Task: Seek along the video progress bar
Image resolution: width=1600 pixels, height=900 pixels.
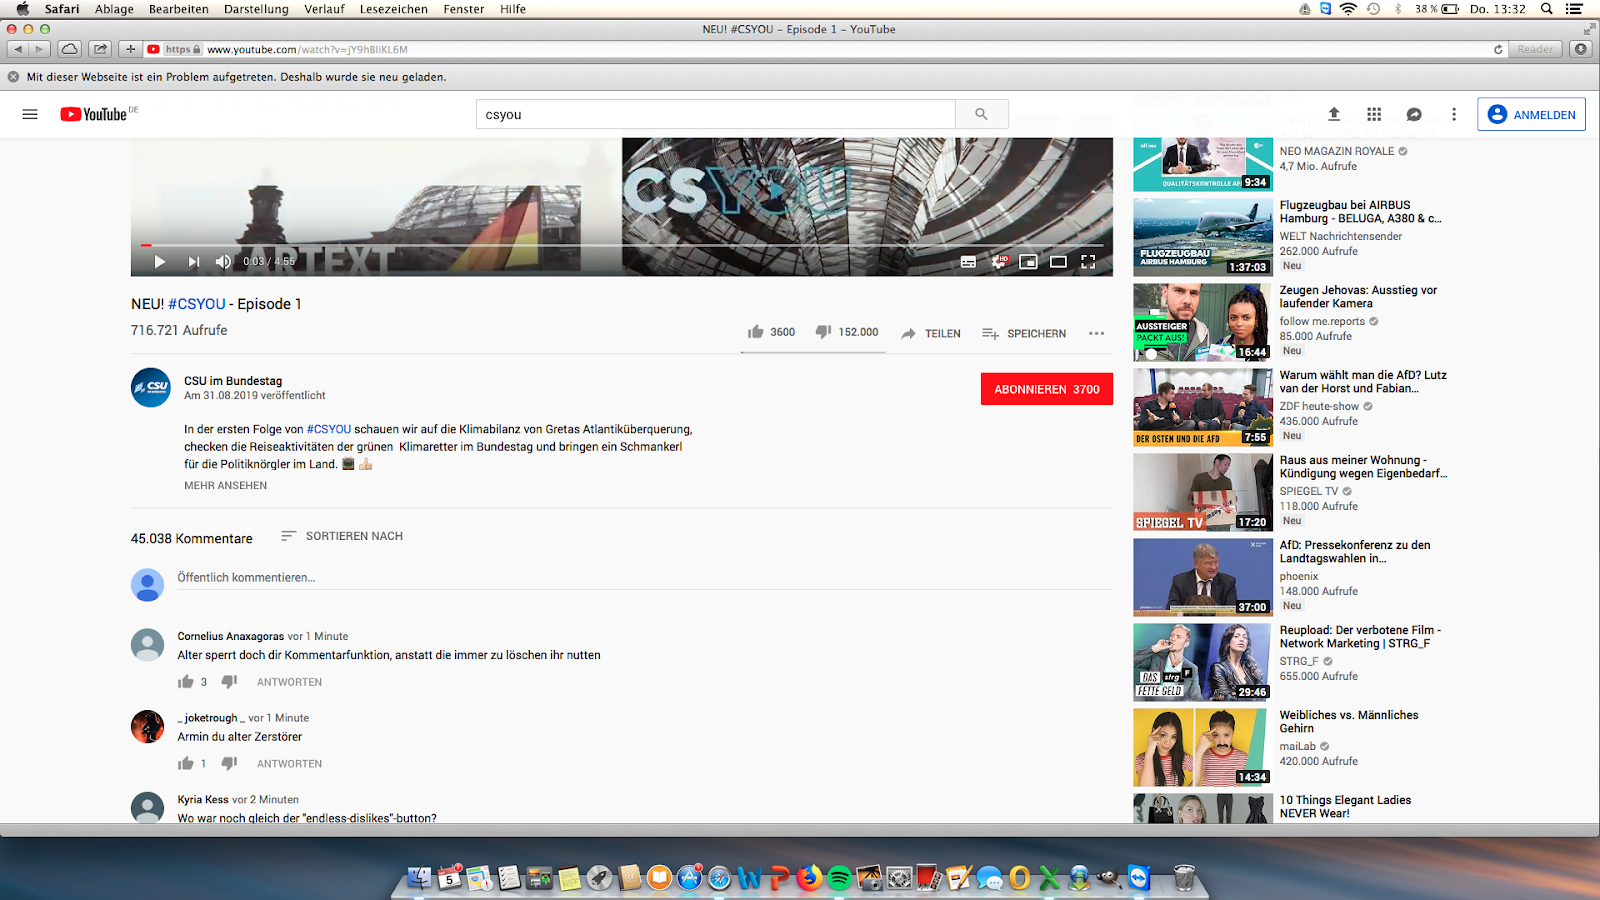Action: (x=622, y=245)
